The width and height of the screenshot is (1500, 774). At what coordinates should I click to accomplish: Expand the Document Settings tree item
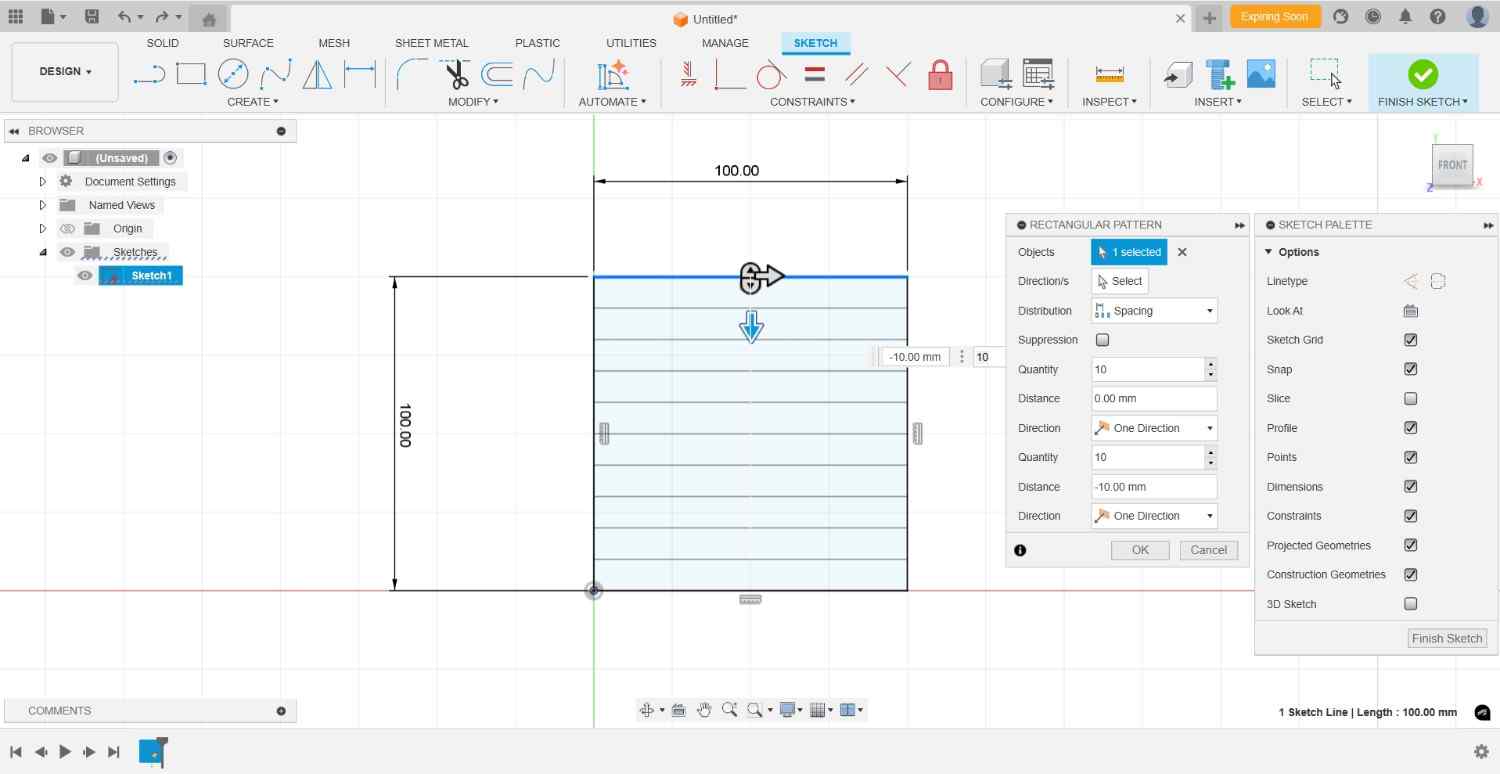click(42, 181)
